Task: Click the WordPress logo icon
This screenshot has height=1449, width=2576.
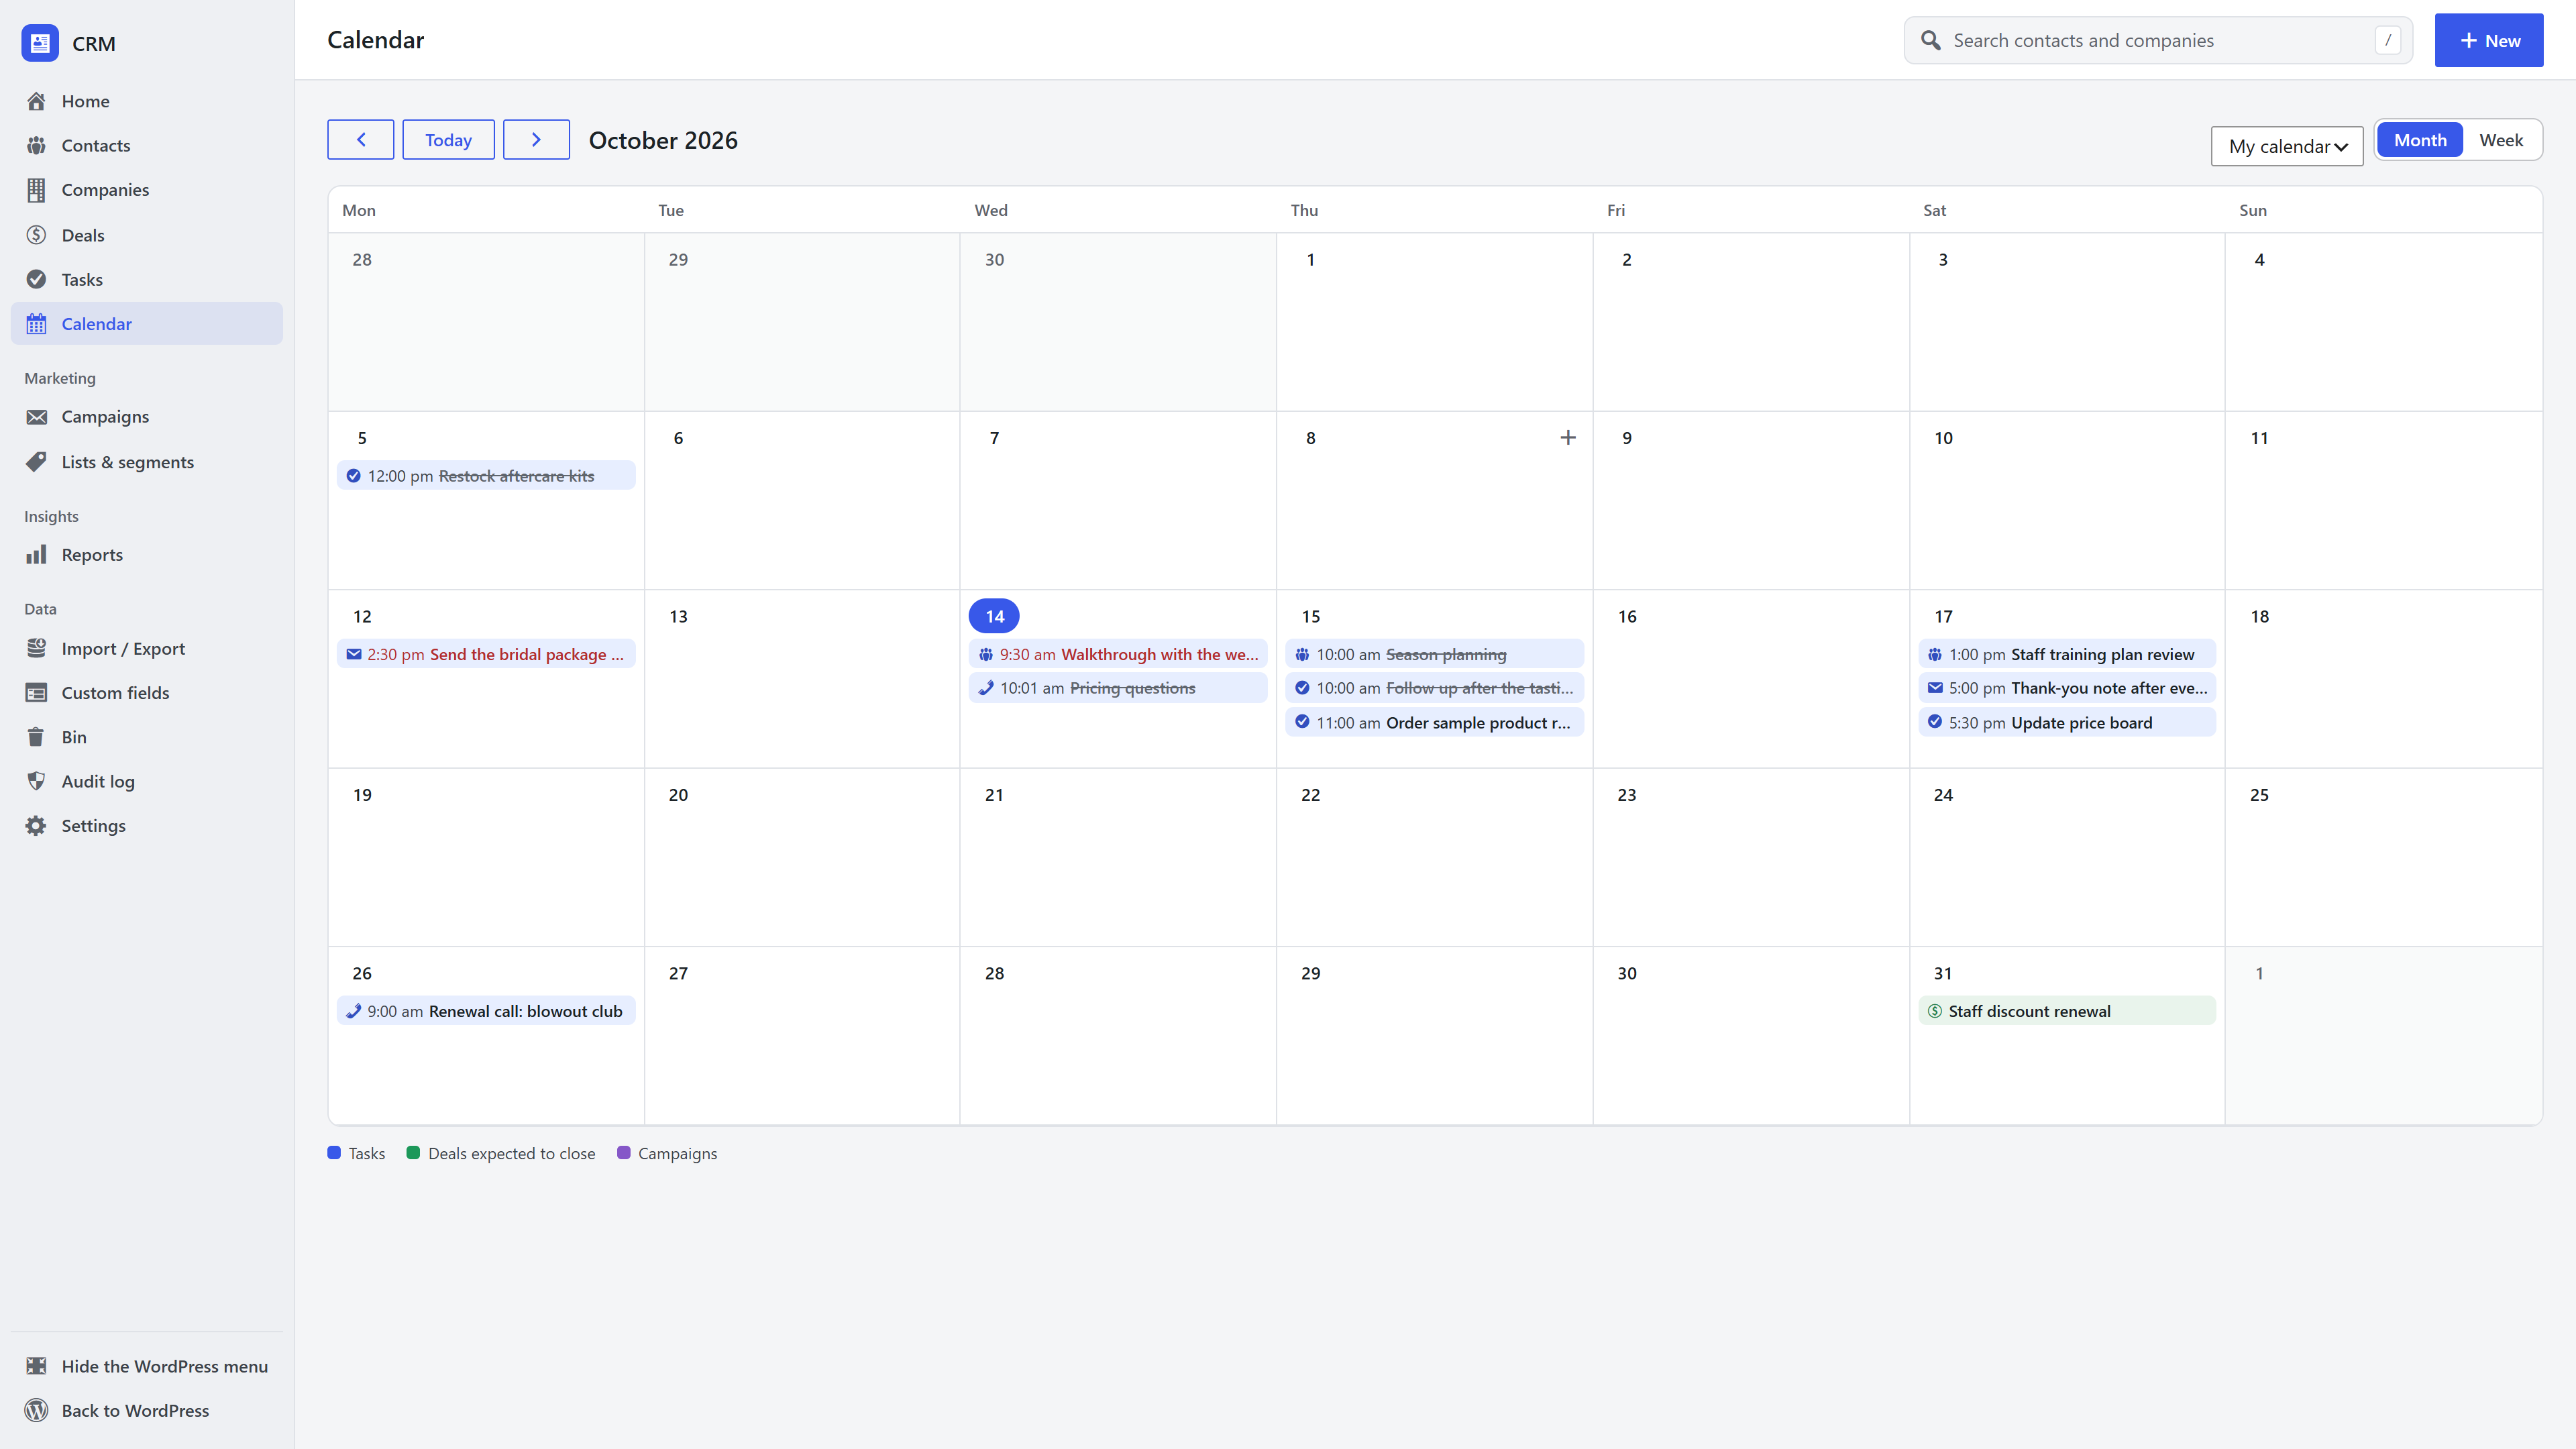Action: 37,1410
